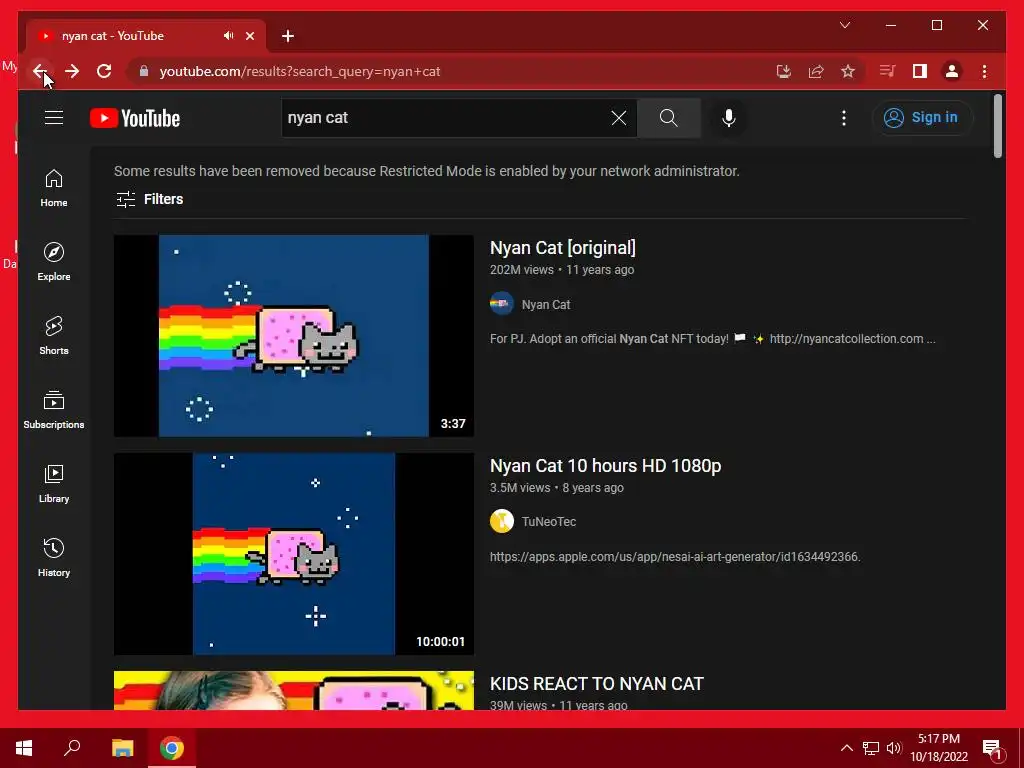Close the nyan cat - YouTube tab
Viewport: 1024px width, 768px height.
[x=249, y=36]
